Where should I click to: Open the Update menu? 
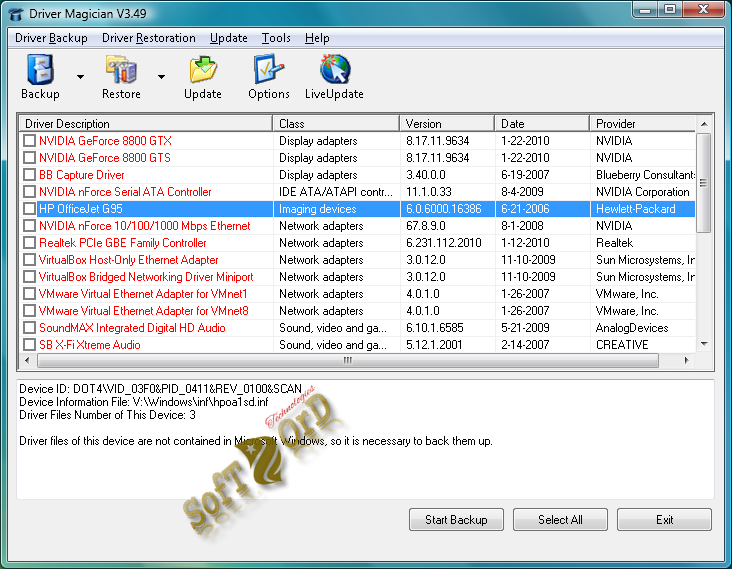(x=228, y=38)
